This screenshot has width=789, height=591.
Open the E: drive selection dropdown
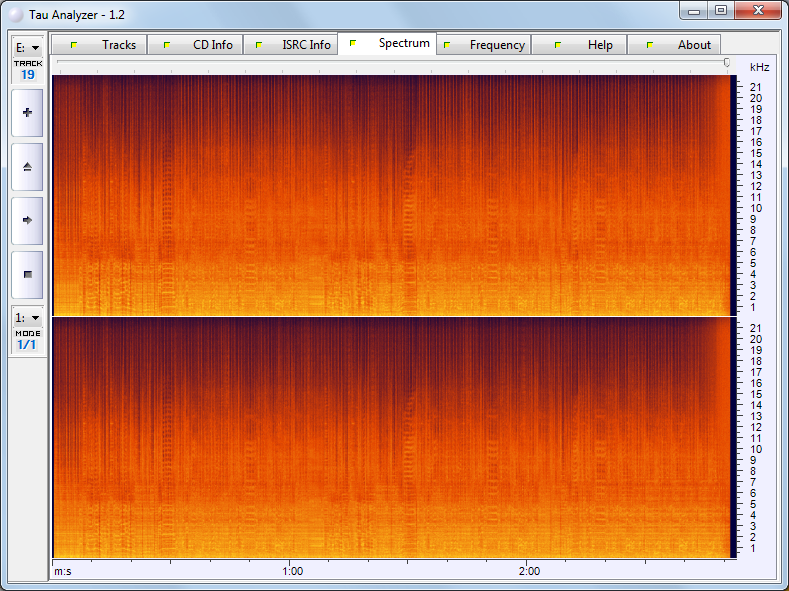click(x=27, y=47)
